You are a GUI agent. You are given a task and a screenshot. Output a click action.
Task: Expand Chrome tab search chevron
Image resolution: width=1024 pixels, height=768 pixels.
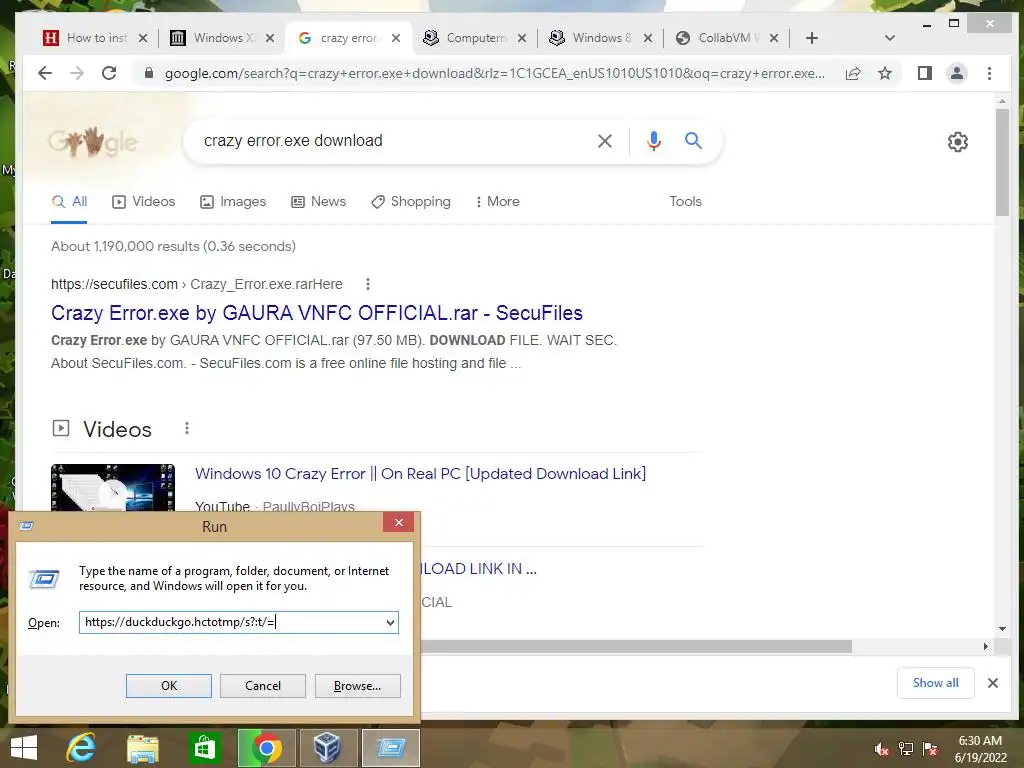[x=889, y=38]
